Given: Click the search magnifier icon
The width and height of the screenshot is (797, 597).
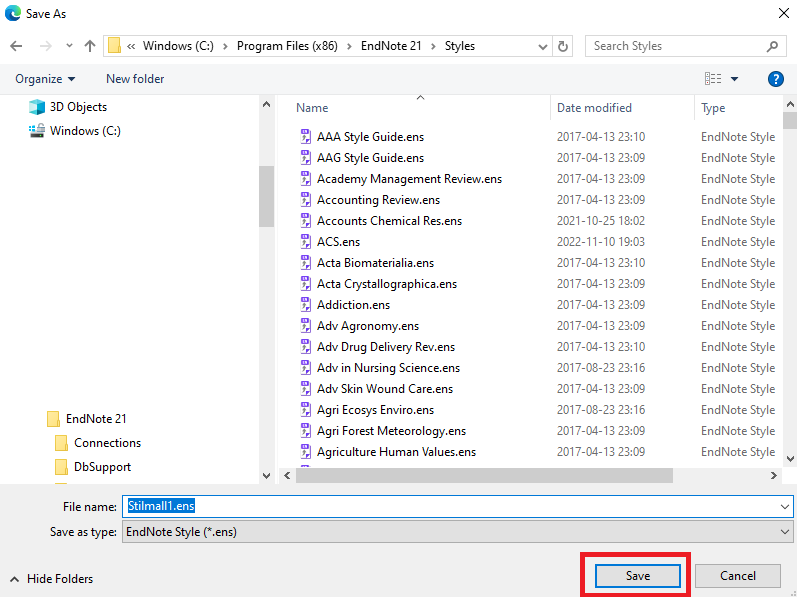Looking at the screenshot, I should 772,46.
